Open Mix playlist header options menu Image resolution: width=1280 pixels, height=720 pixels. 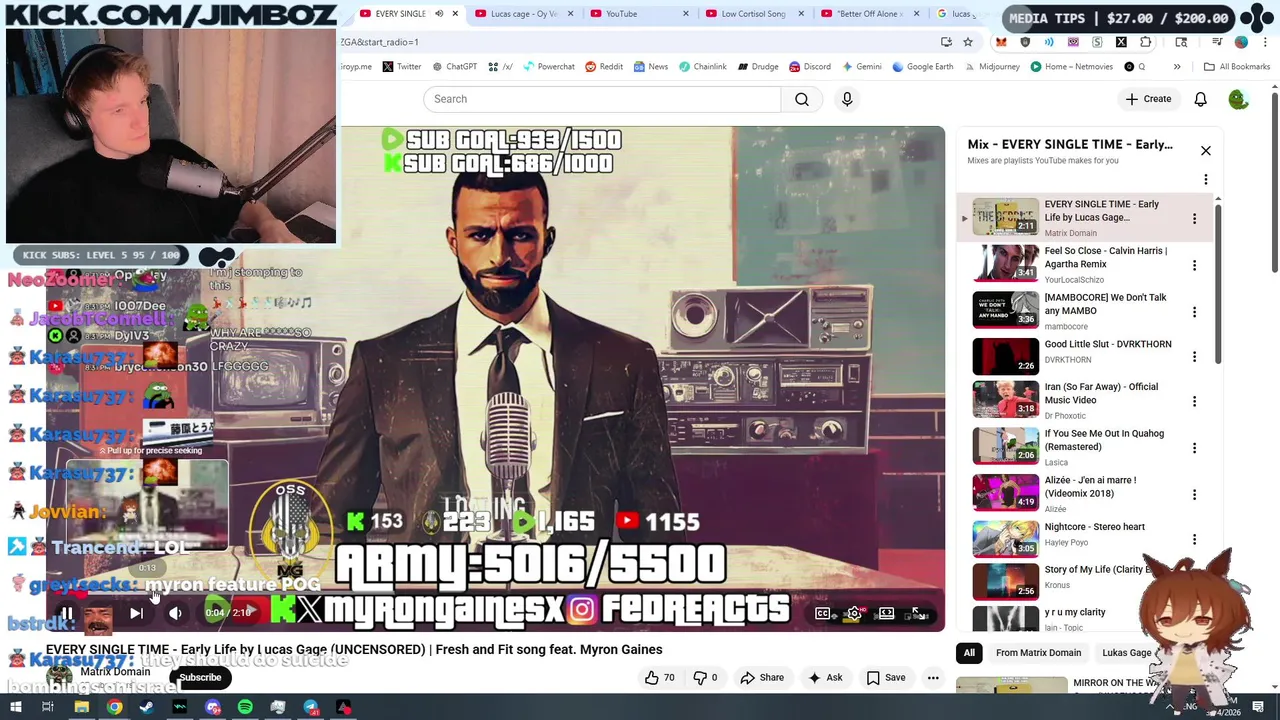tap(1205, 180)
